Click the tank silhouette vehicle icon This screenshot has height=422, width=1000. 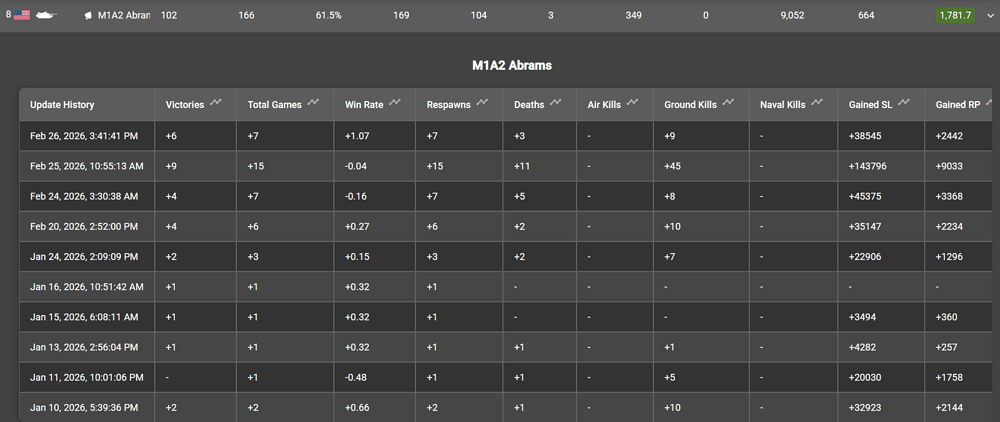coord(47,16)
